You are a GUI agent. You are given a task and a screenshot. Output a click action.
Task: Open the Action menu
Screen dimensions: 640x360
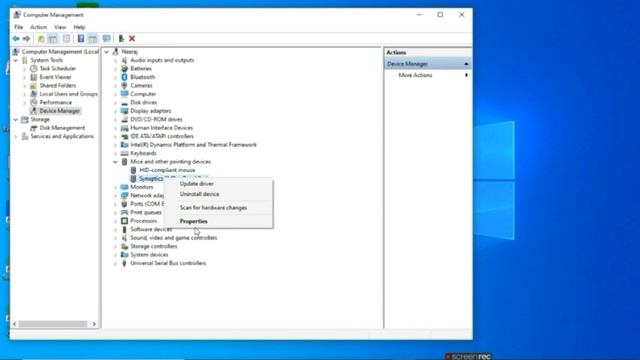coord(38,27)
